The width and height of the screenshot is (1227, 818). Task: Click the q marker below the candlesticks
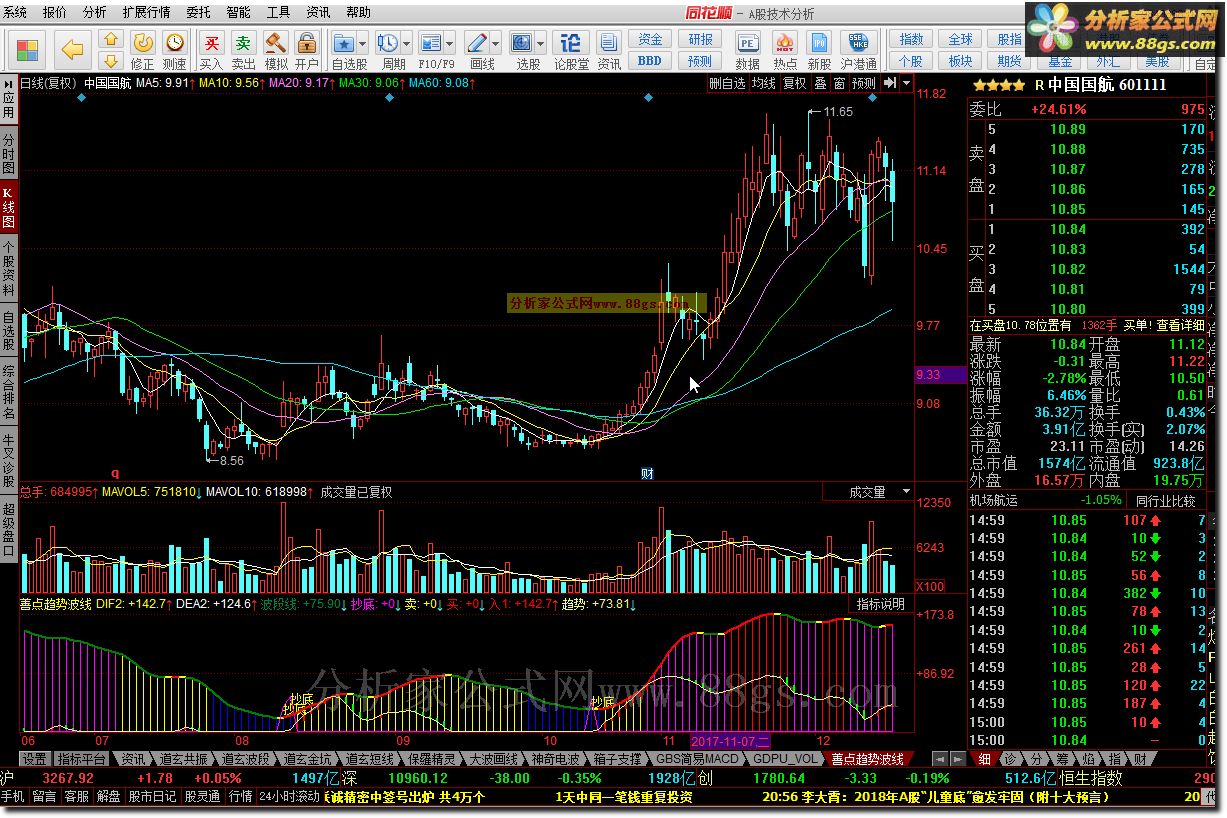115,473
